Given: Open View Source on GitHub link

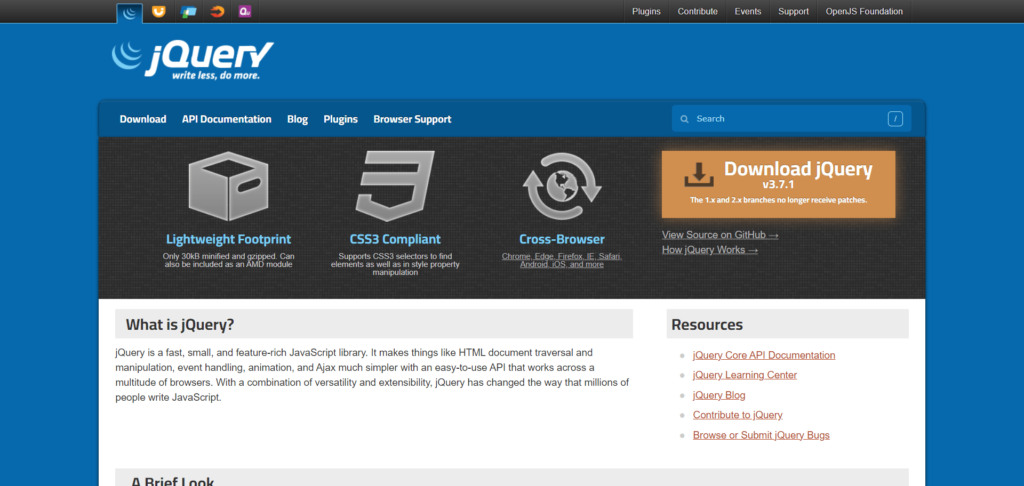Looking at the screenshot, I should [720, 235].
